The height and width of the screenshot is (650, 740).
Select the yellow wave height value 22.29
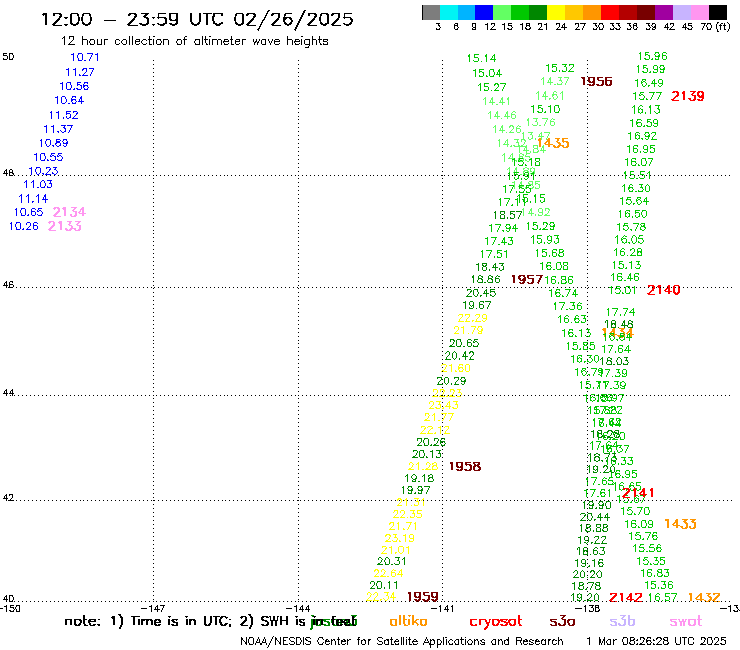coord(472,318)
